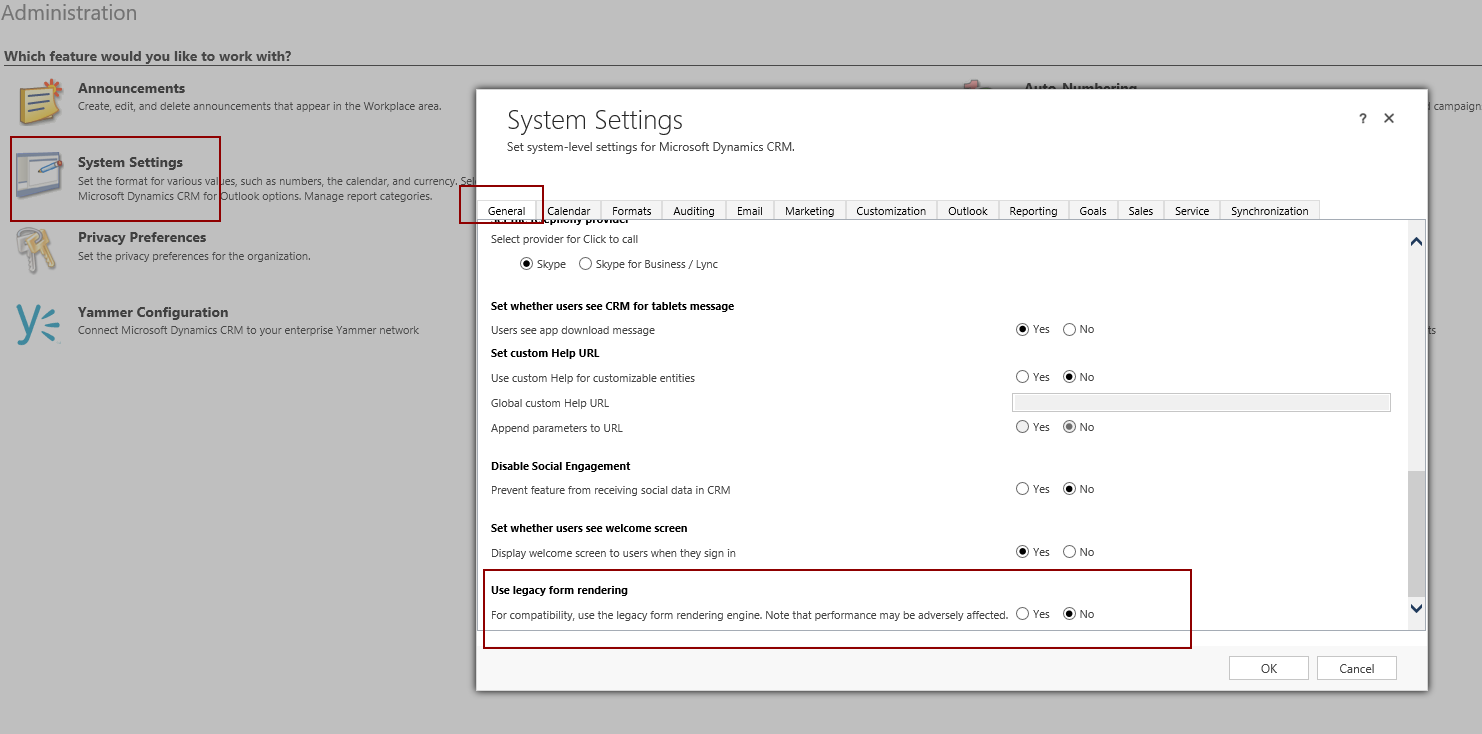The image size is (1482, 734).
Task: Cancel the System Settings dialog
Action: coord(1357,668)
